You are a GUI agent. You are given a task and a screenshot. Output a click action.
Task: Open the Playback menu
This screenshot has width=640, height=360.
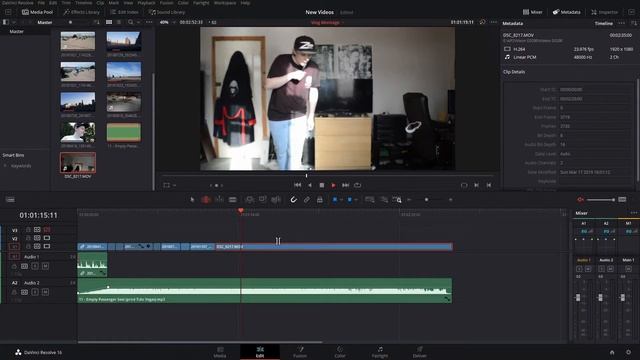tap(146, 2)
